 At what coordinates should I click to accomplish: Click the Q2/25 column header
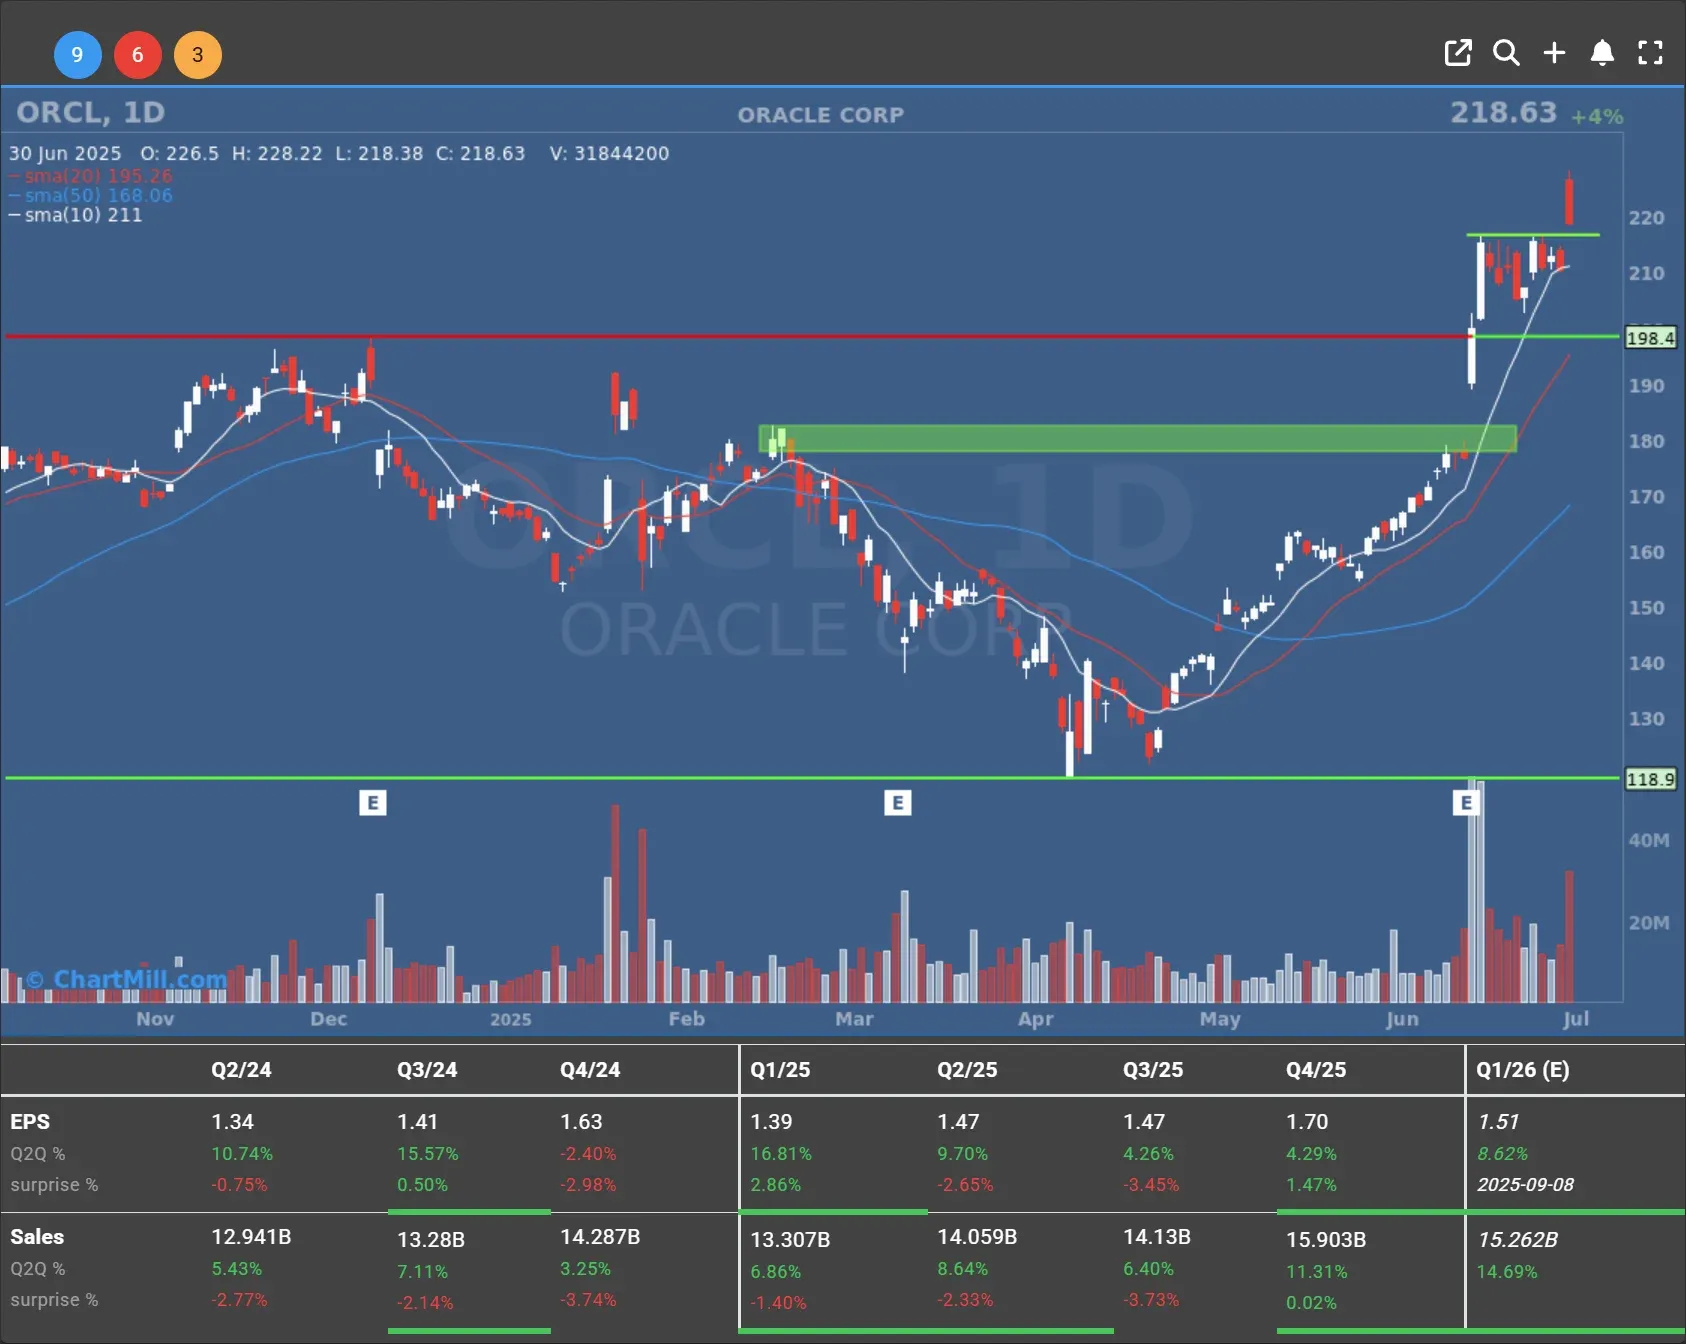tap(967, 1070)
